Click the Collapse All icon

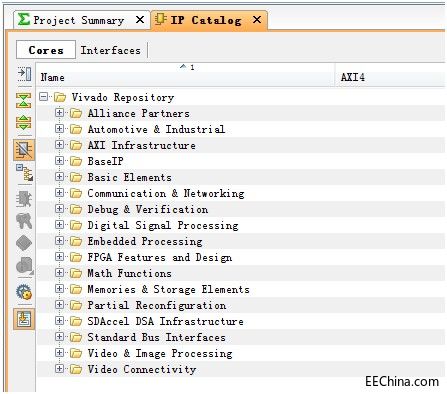point(24,100)
